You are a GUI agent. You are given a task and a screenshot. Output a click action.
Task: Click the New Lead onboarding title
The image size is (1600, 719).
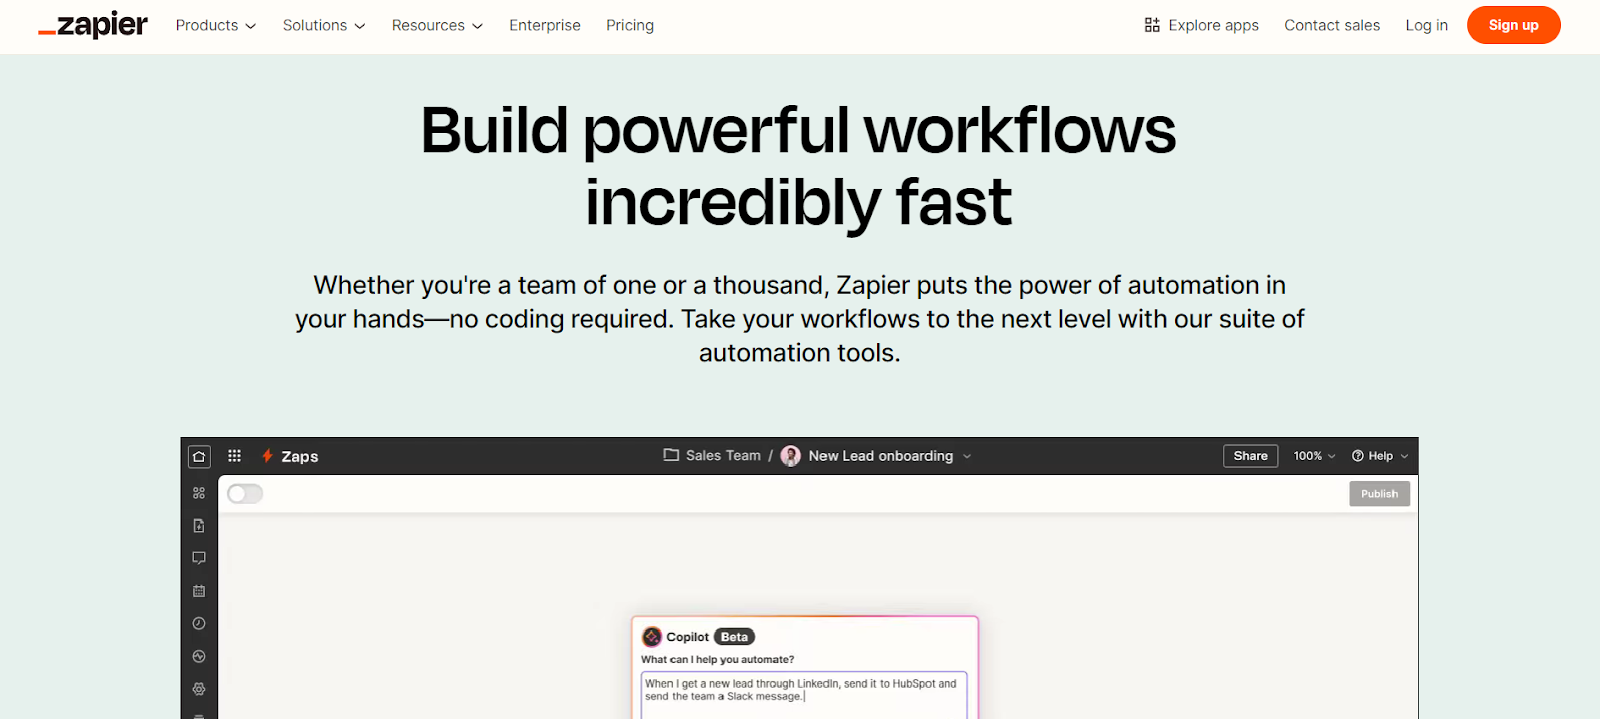coord(881,456)
